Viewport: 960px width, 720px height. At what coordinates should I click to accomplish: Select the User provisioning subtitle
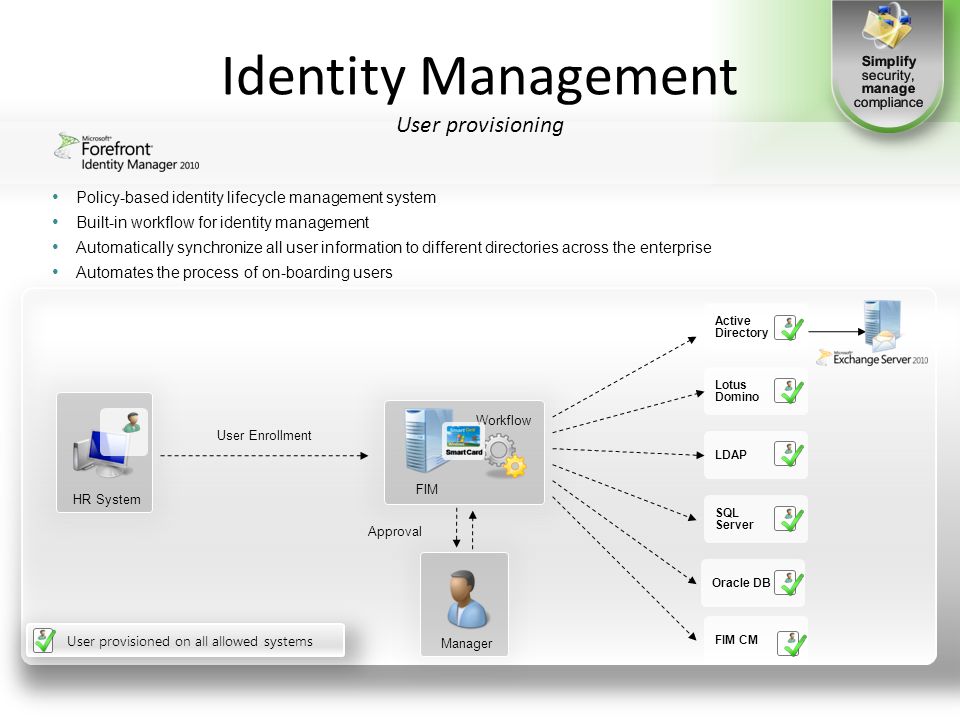point(479,125)
